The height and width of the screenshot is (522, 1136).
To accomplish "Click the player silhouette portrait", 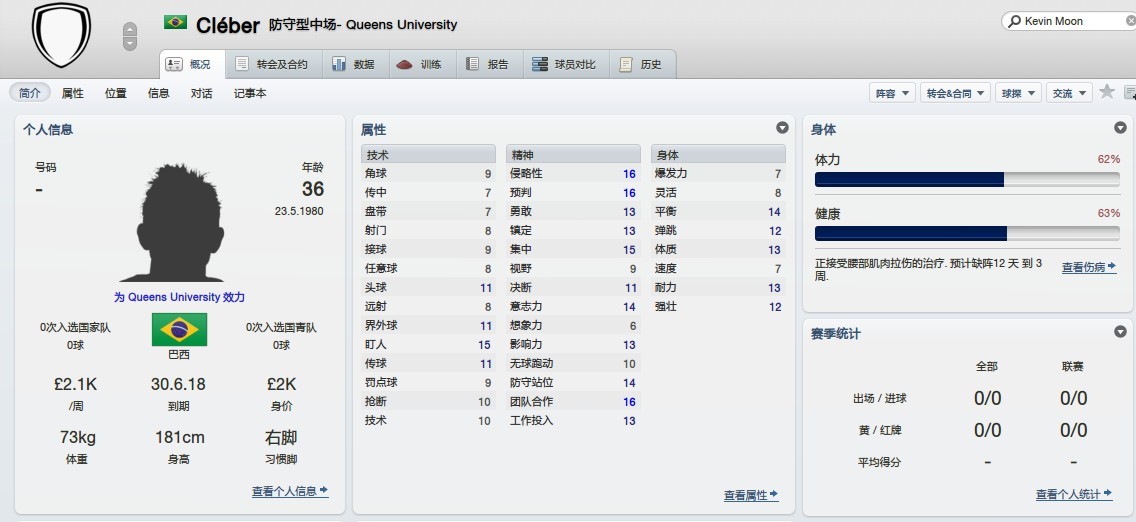I will click(x=180, y=223).
